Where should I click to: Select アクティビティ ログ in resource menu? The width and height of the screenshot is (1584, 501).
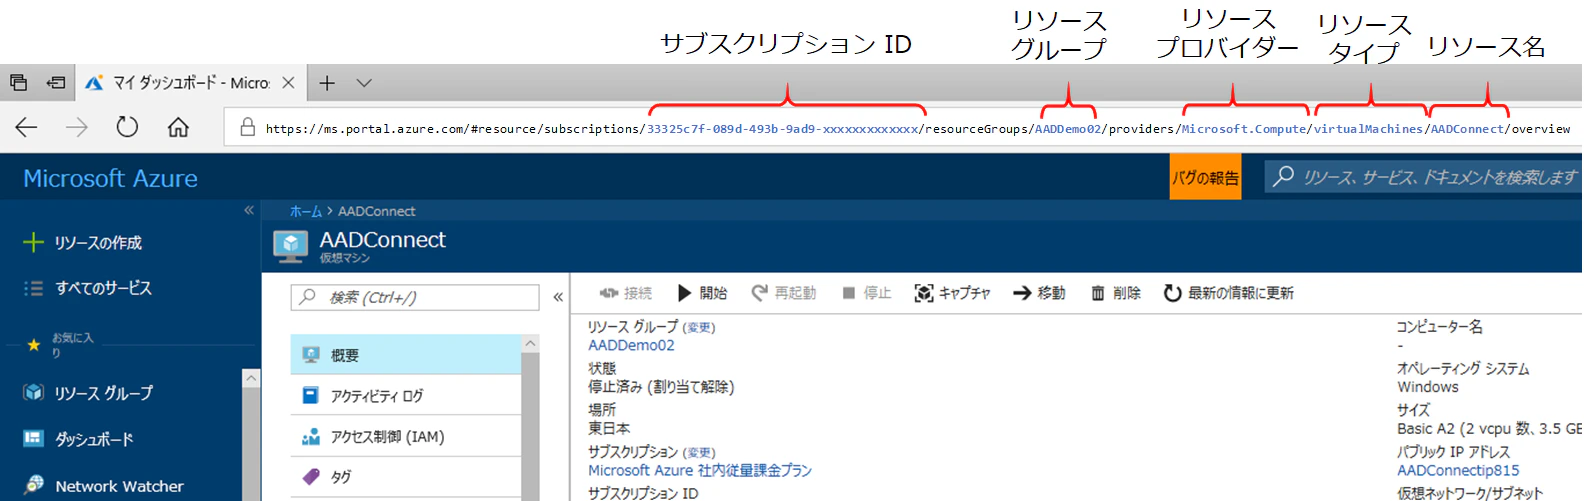click(406, 396)
